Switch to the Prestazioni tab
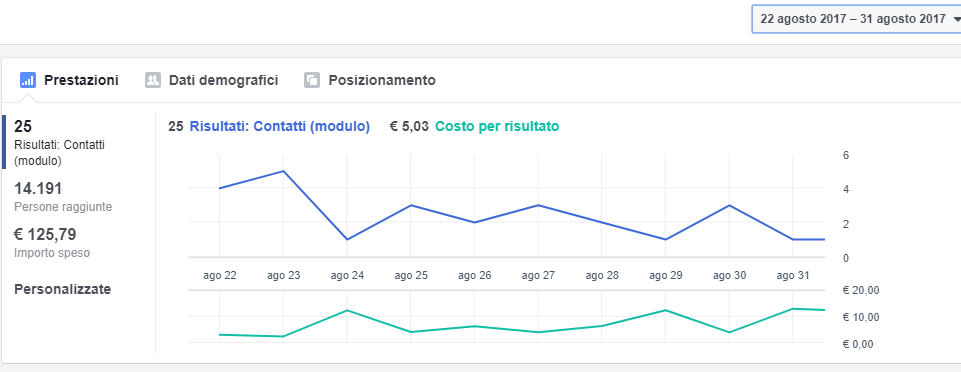 click(69, 80)
